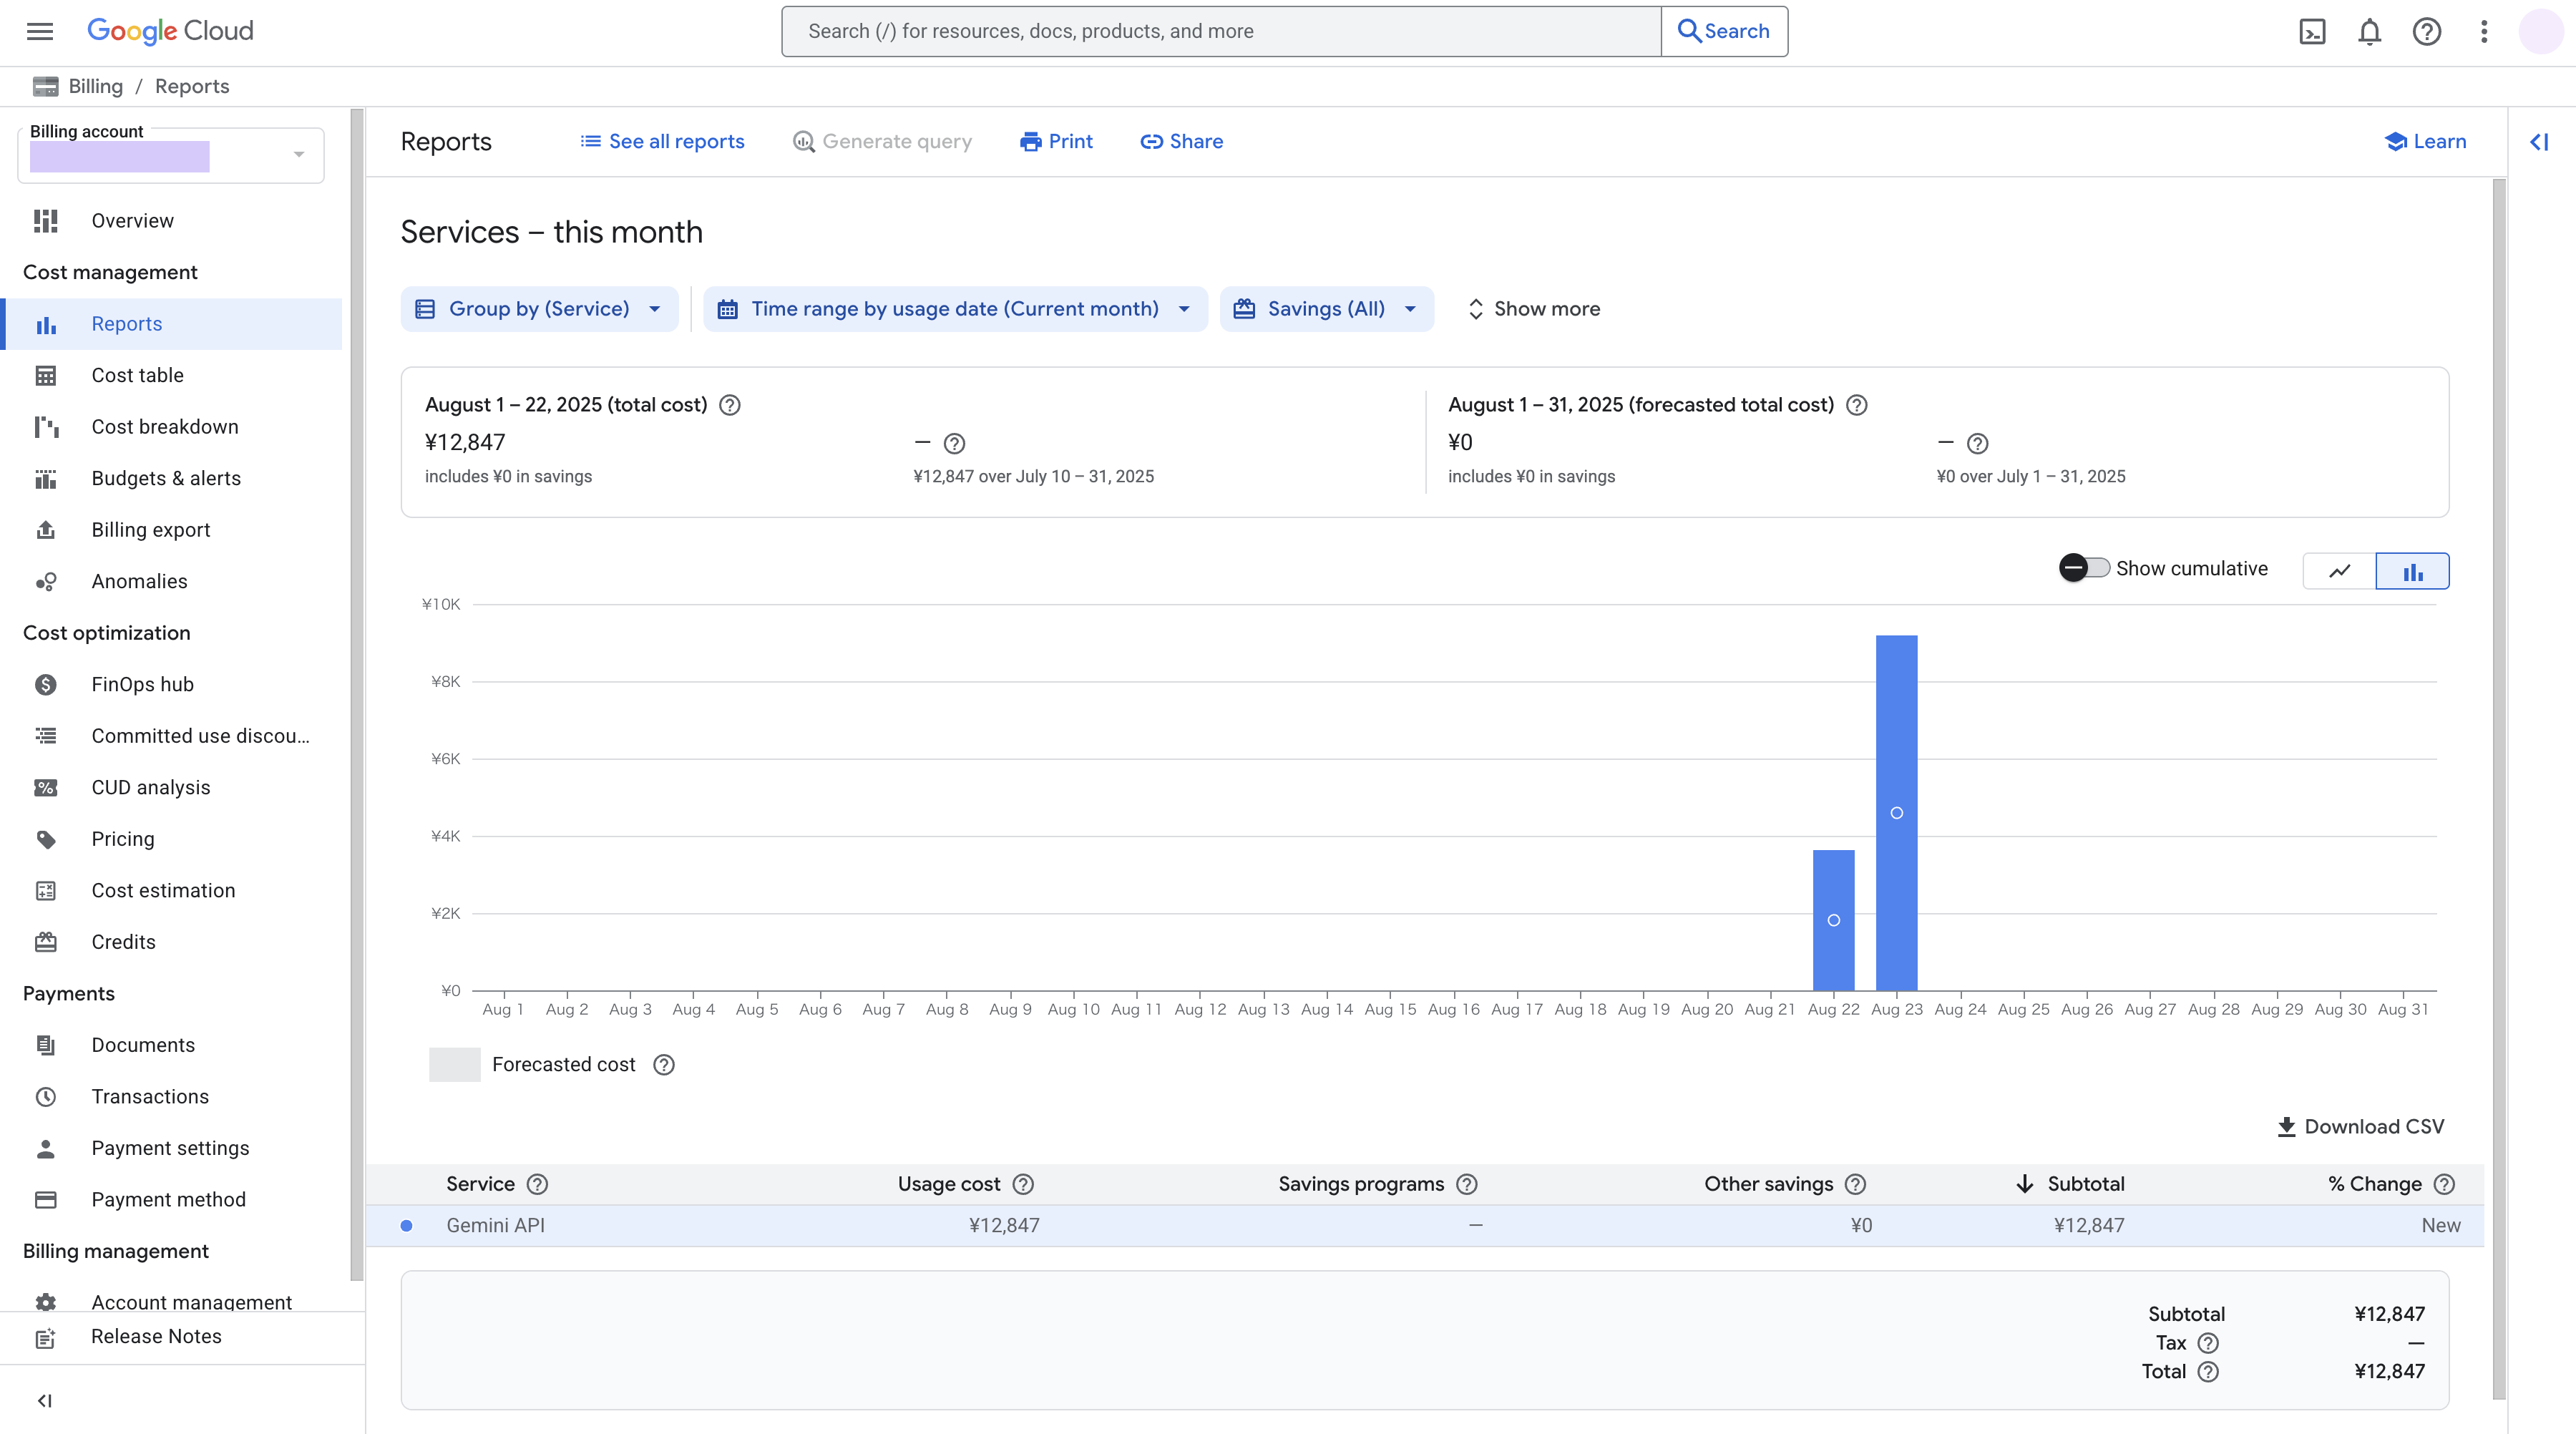Open Billing account dropdown

coord(171,156)
